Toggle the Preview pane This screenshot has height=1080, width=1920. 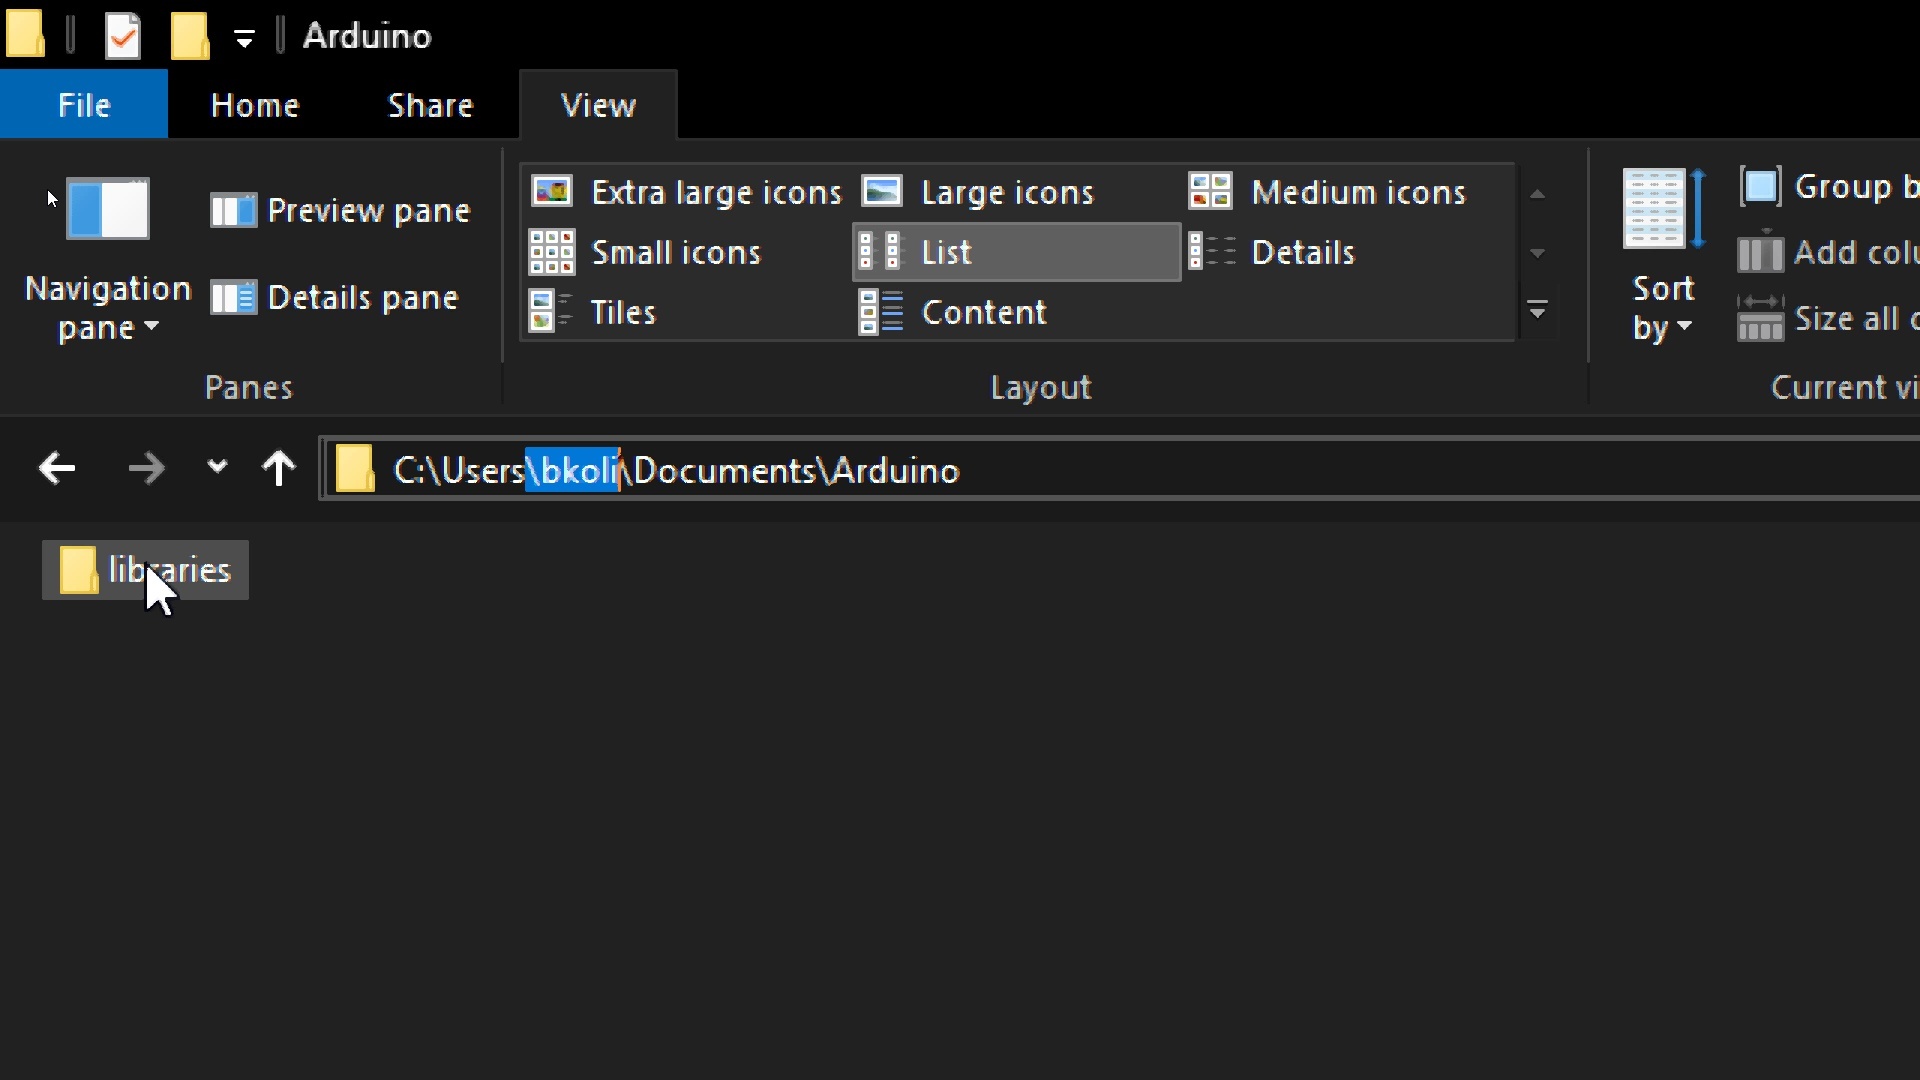341,211
